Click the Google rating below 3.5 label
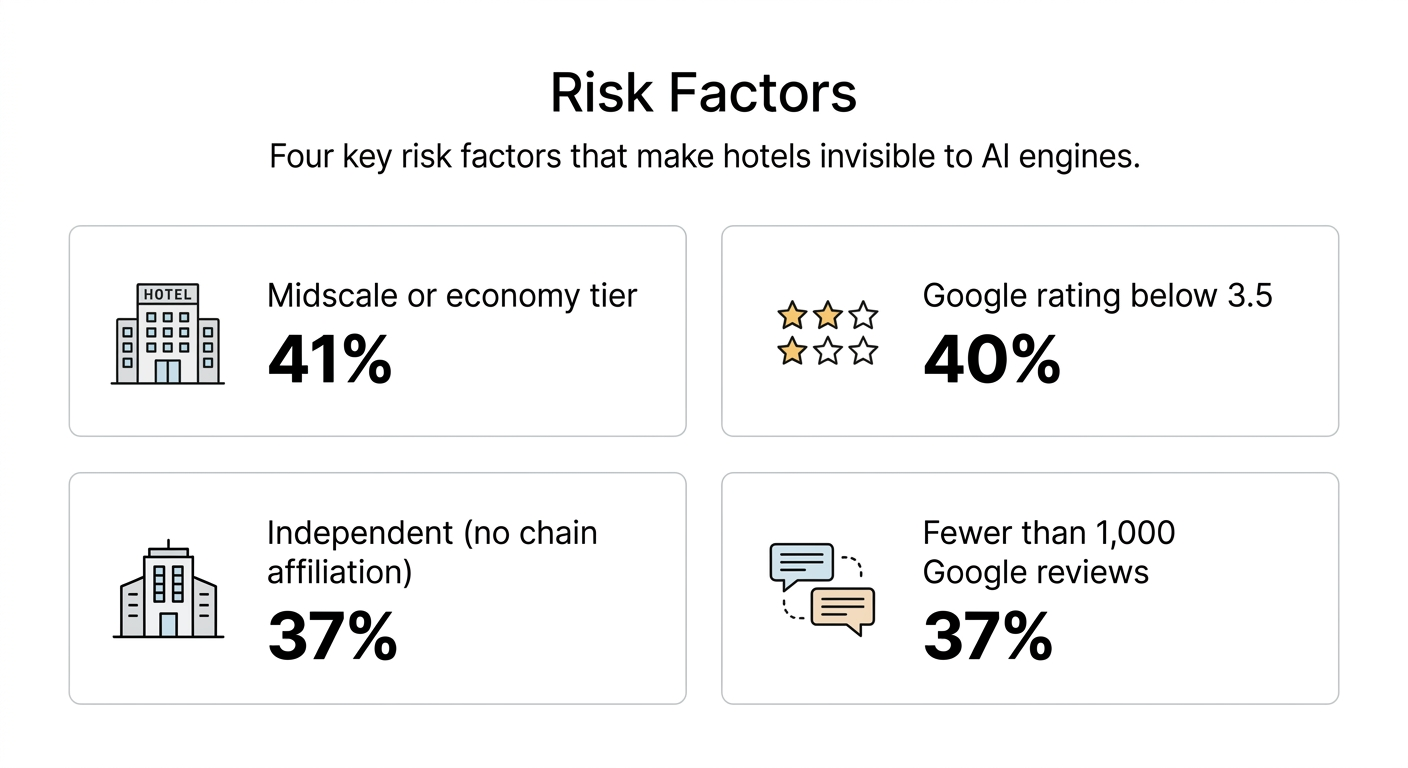 tap(1097, 296)
